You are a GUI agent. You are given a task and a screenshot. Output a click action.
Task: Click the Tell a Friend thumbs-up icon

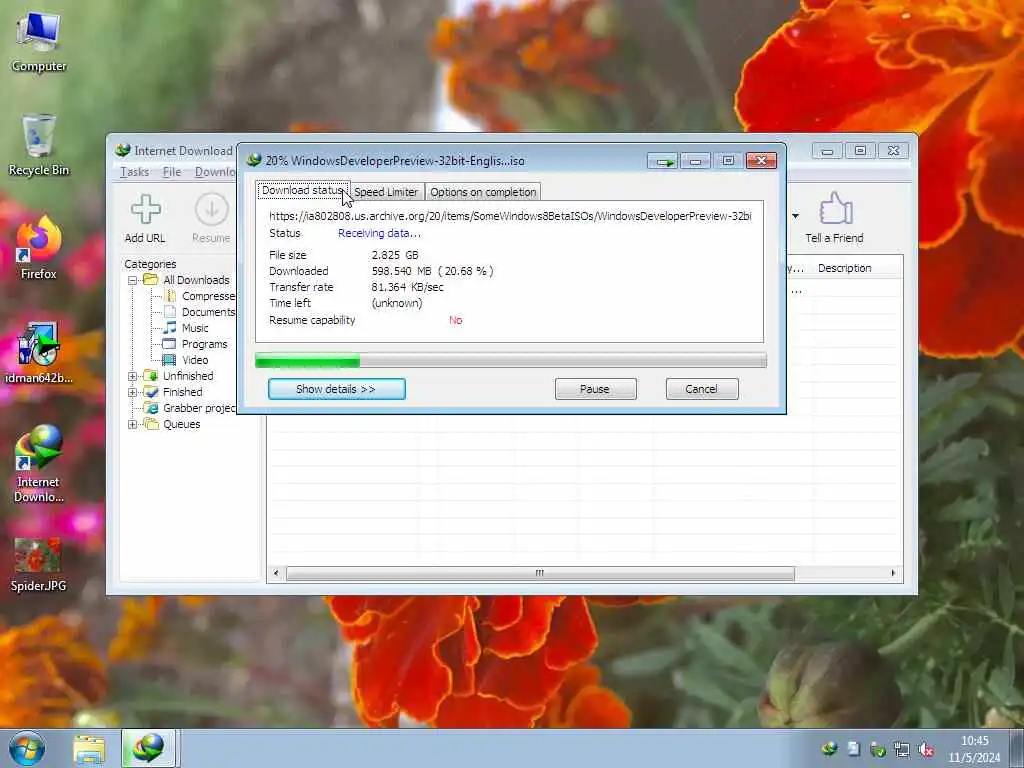pyautogui.click(x=835, y=209)
